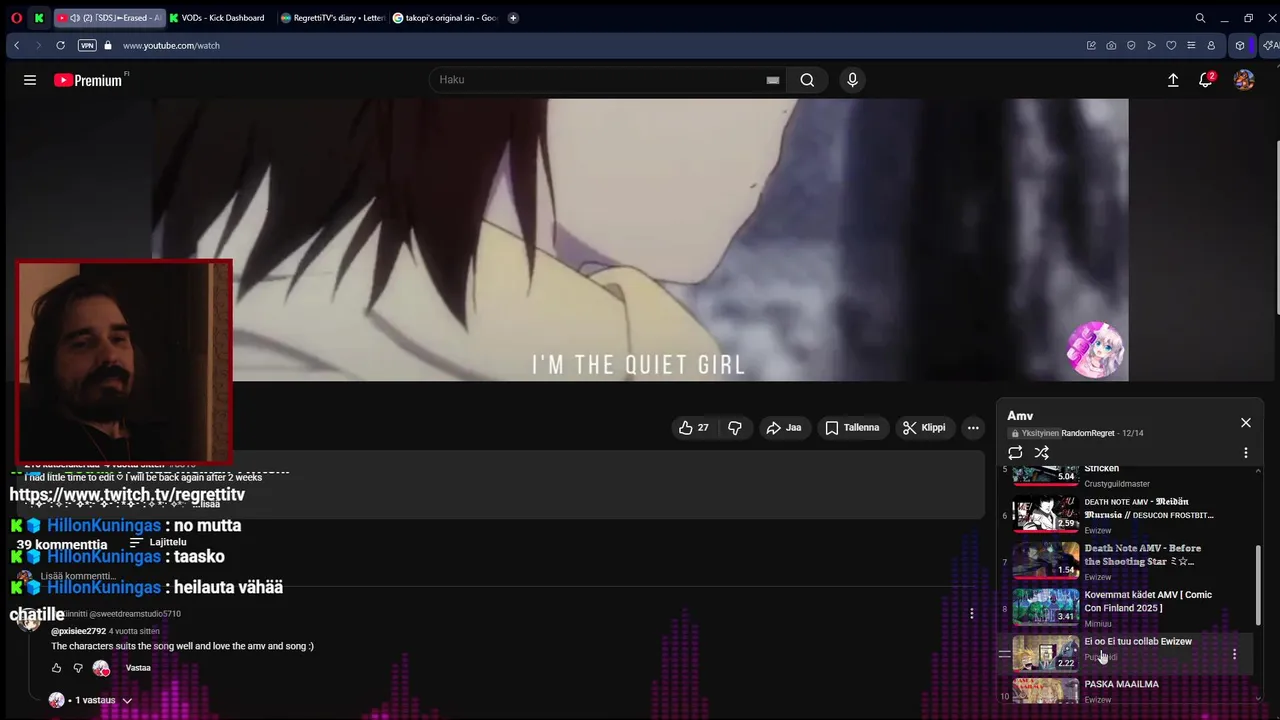Play Death Note AMV Meidän Murusia video
Screen dimensions: 1280x720
[x=1125, y=515]
